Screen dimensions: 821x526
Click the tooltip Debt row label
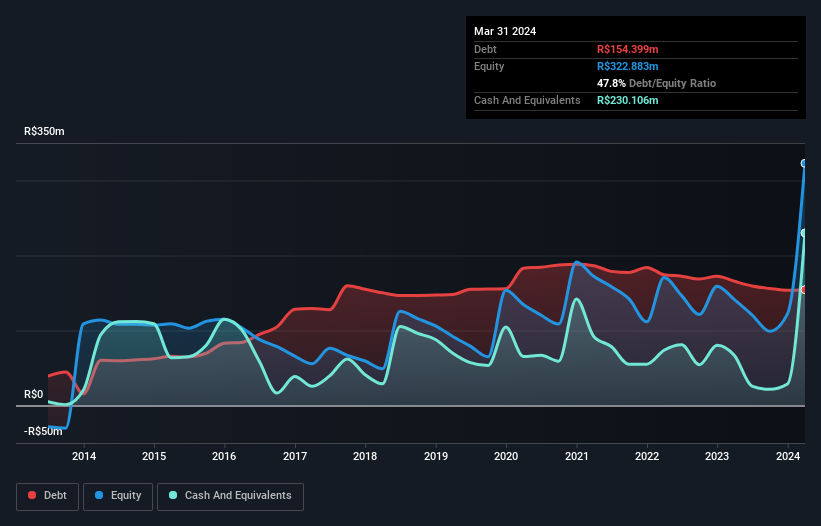coord(485,49)
